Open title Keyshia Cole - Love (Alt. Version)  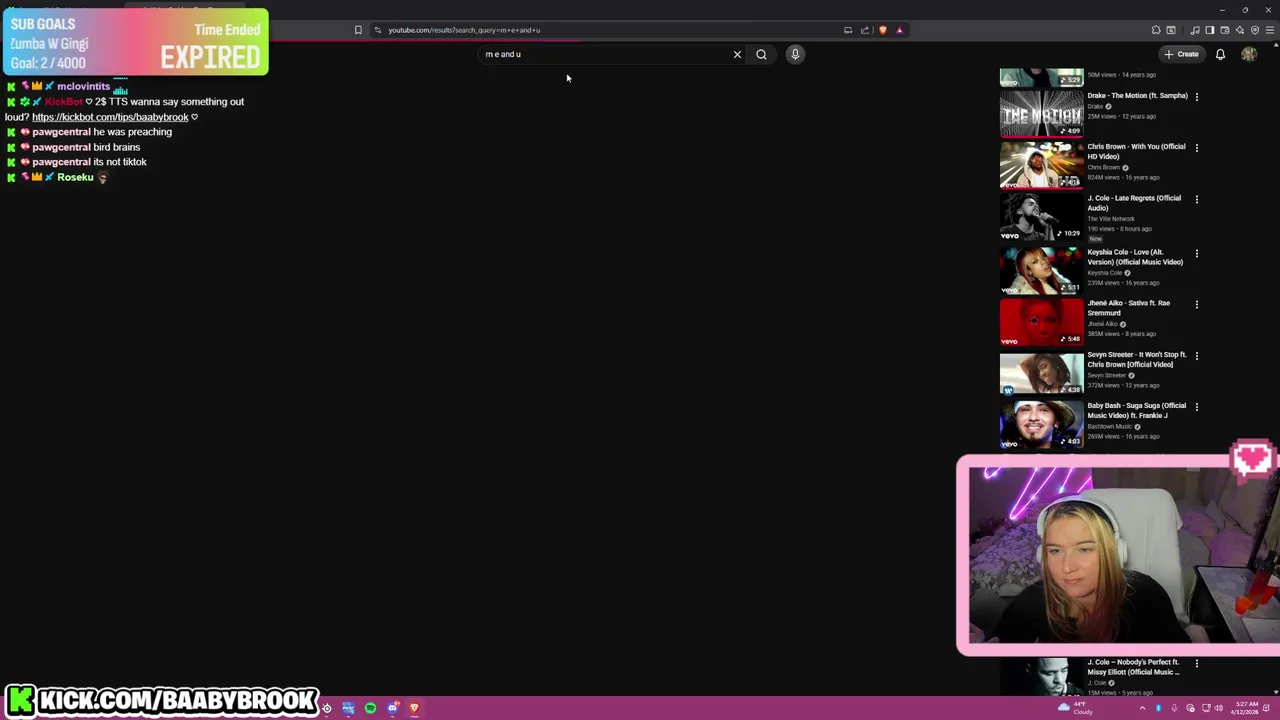tap(1135, 257)
